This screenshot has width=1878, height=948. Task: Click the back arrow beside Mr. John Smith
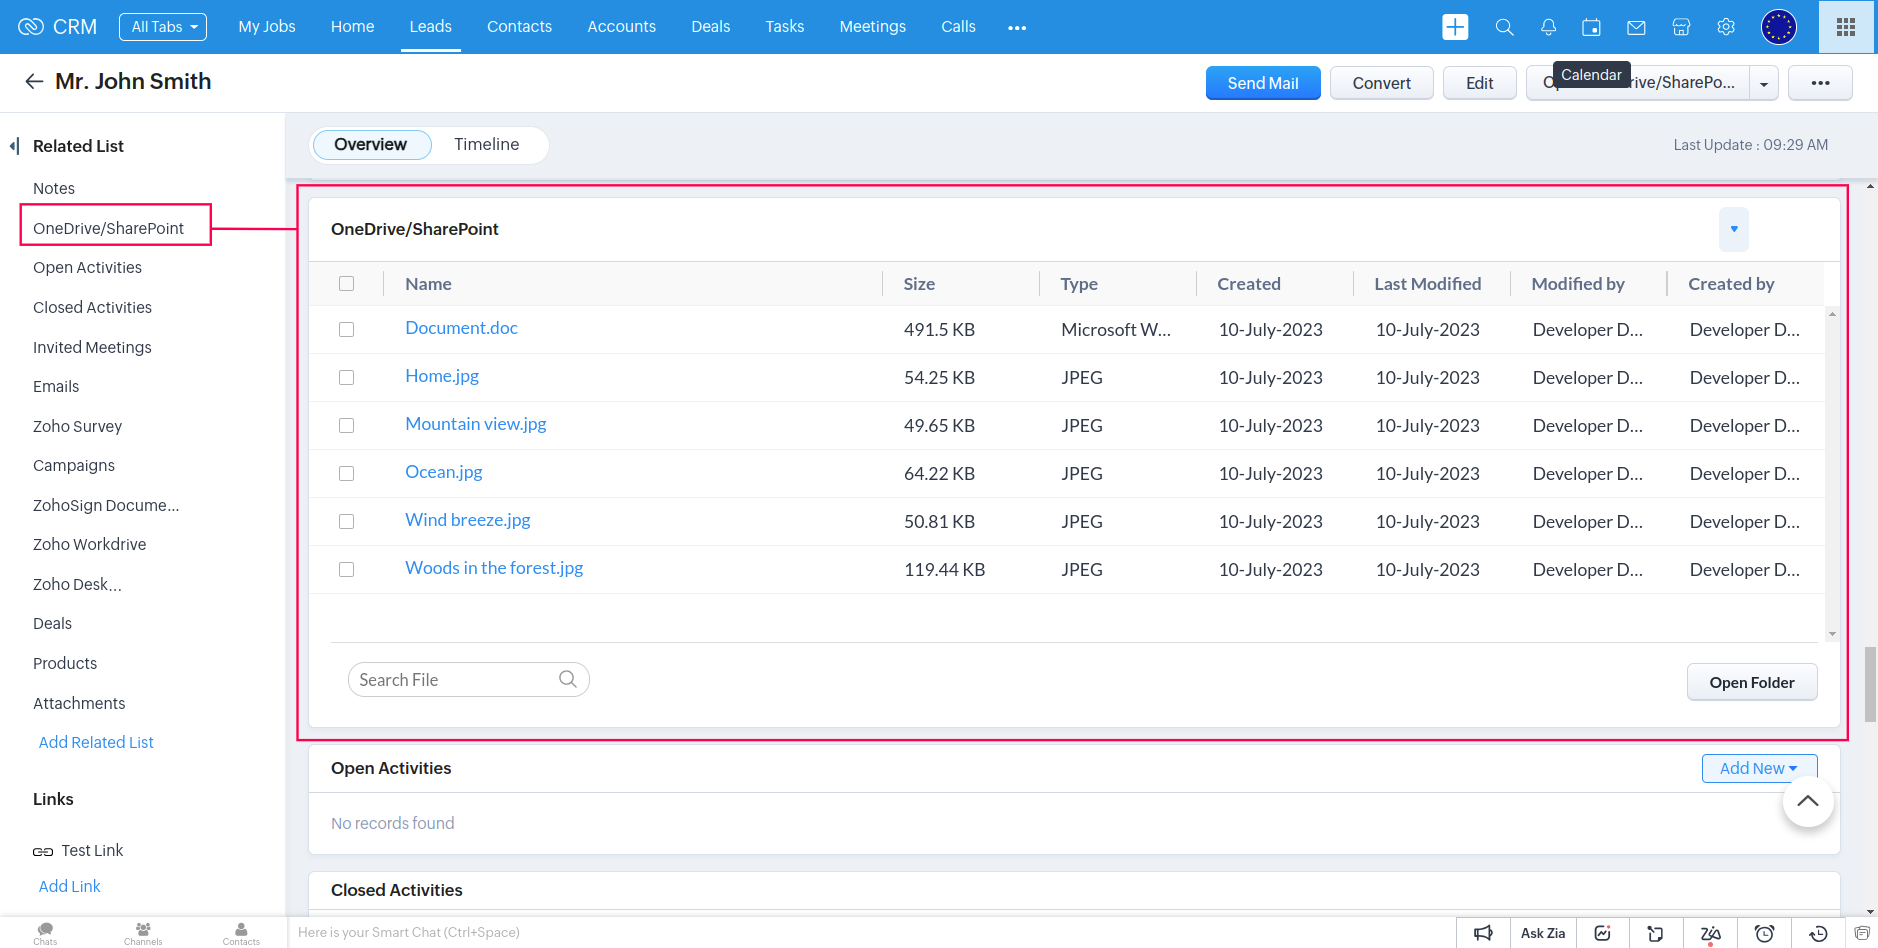[34, 82]
